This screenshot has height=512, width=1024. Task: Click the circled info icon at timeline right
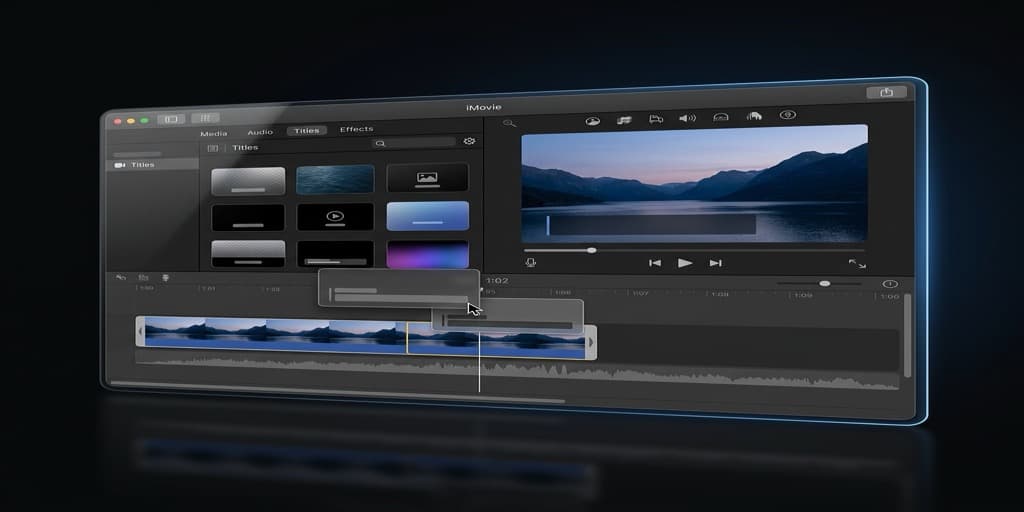889,284
